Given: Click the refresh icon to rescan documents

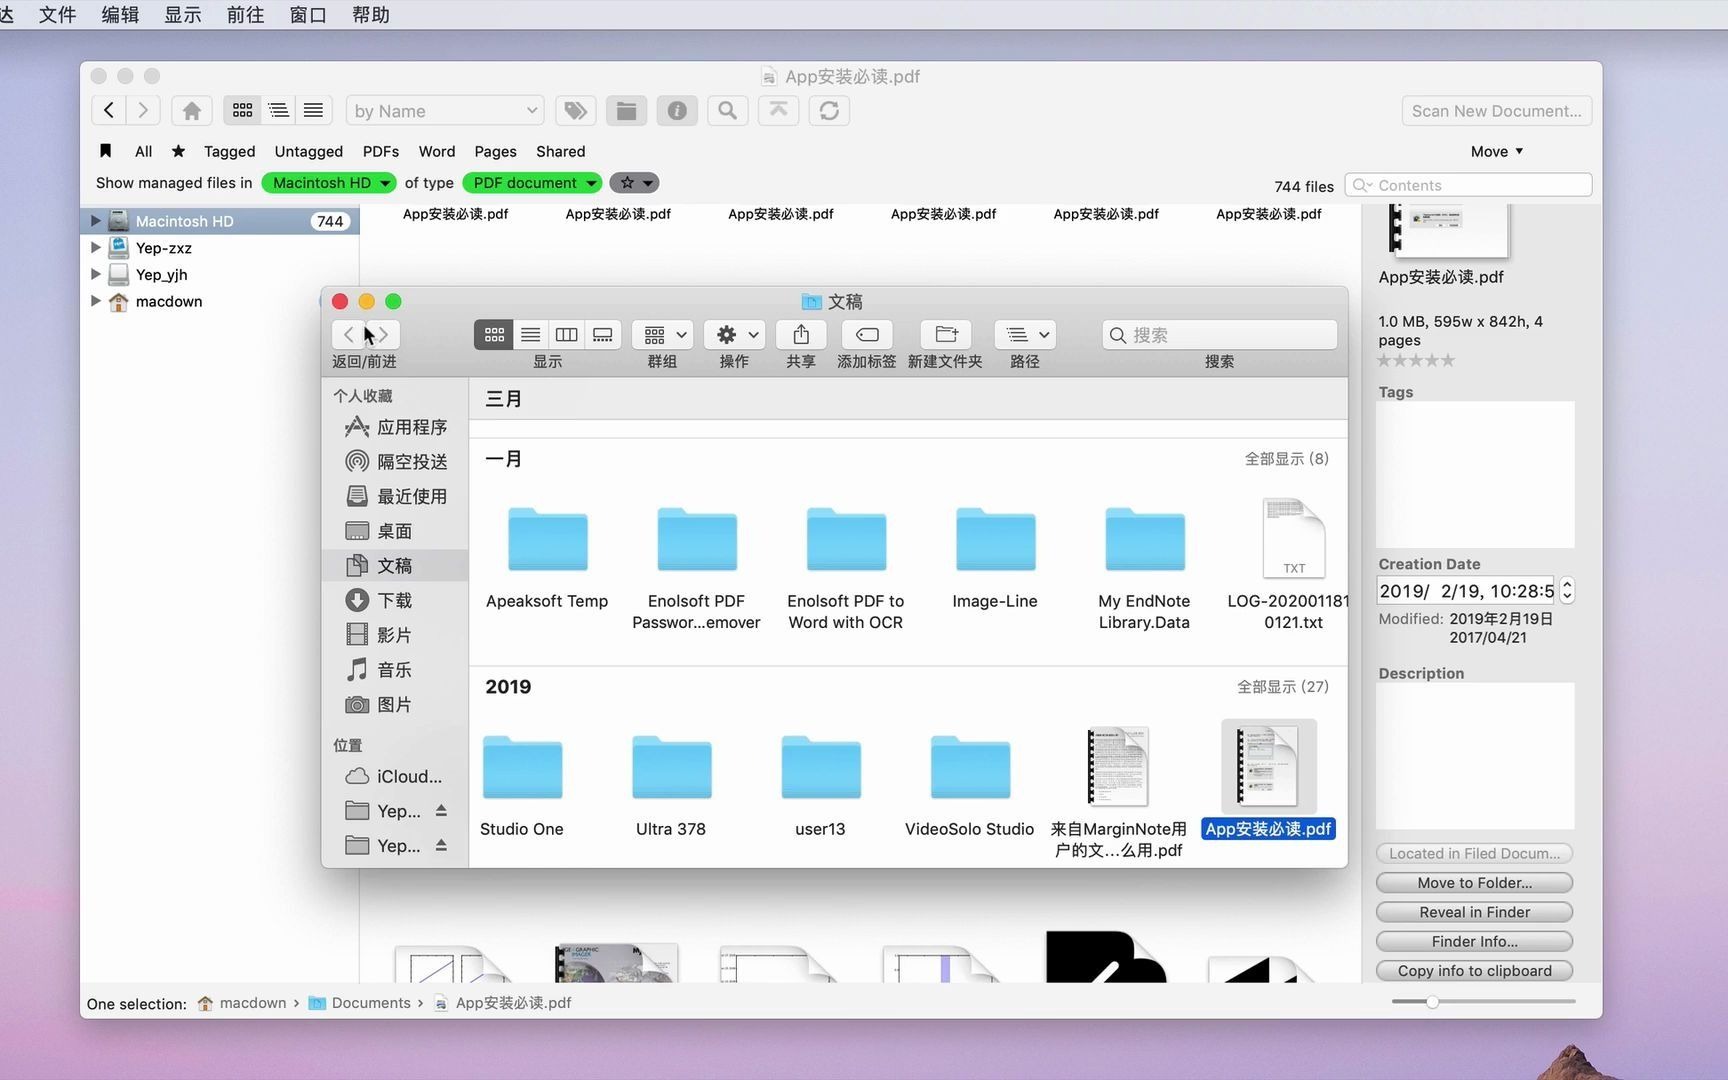Looking at the screenshot, I should tap(829, 110).
